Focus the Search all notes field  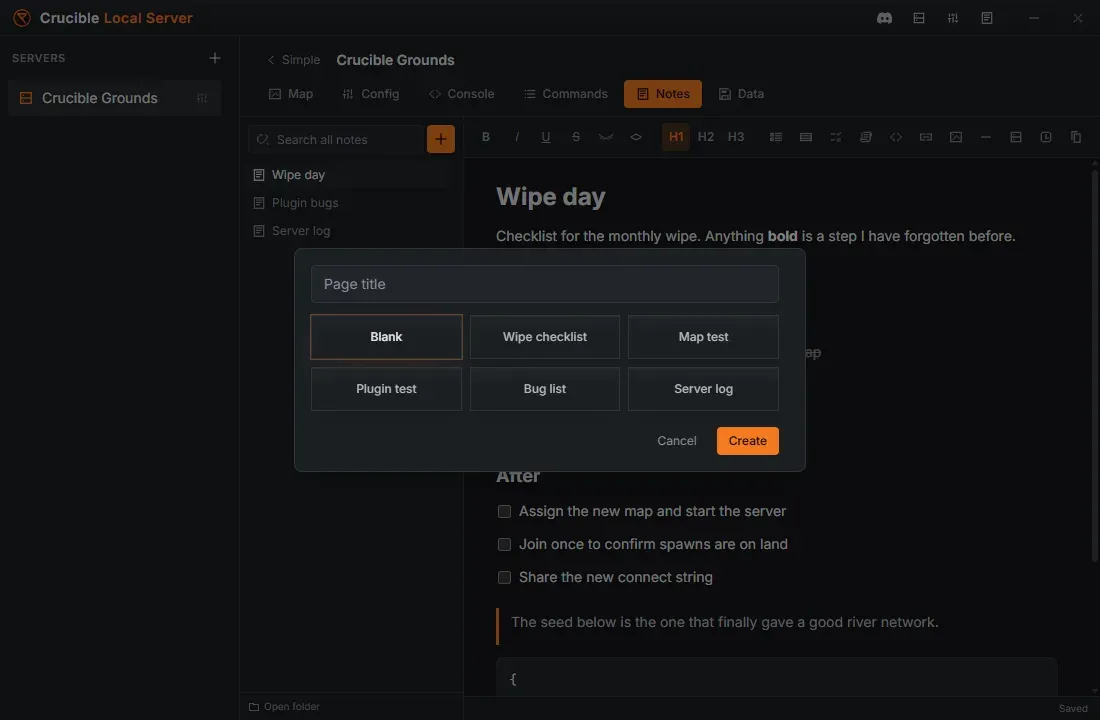point(336,140)
